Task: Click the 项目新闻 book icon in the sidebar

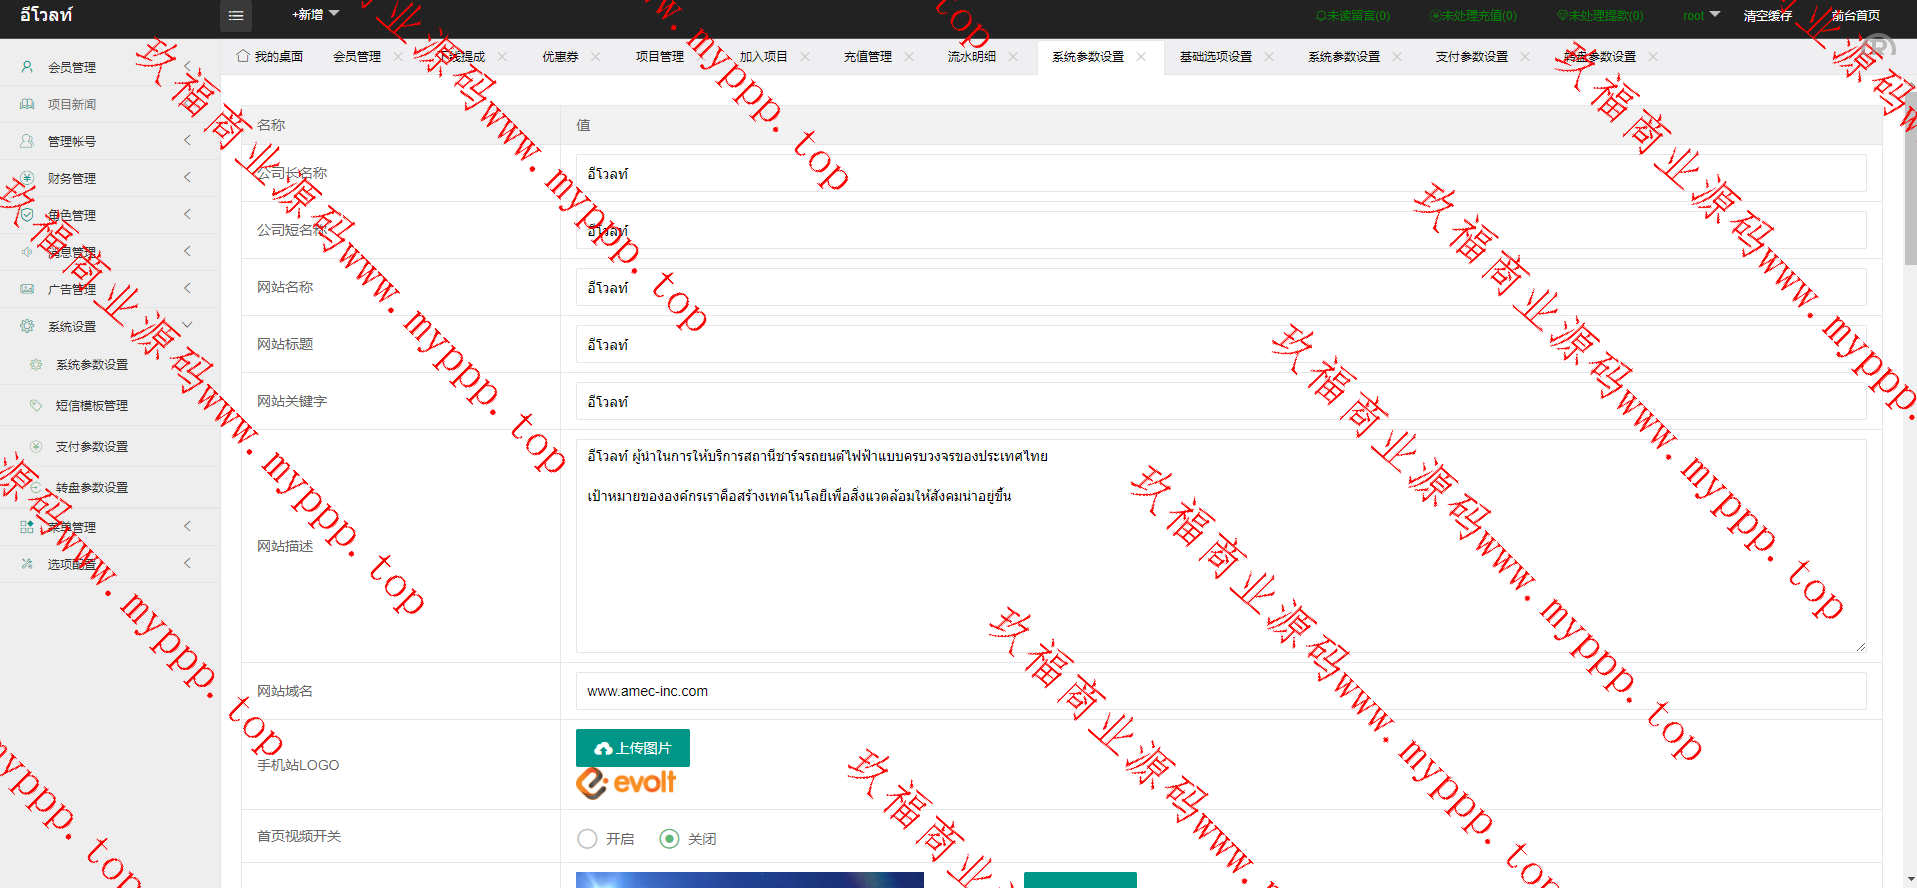Action: [x=27, y=104]
